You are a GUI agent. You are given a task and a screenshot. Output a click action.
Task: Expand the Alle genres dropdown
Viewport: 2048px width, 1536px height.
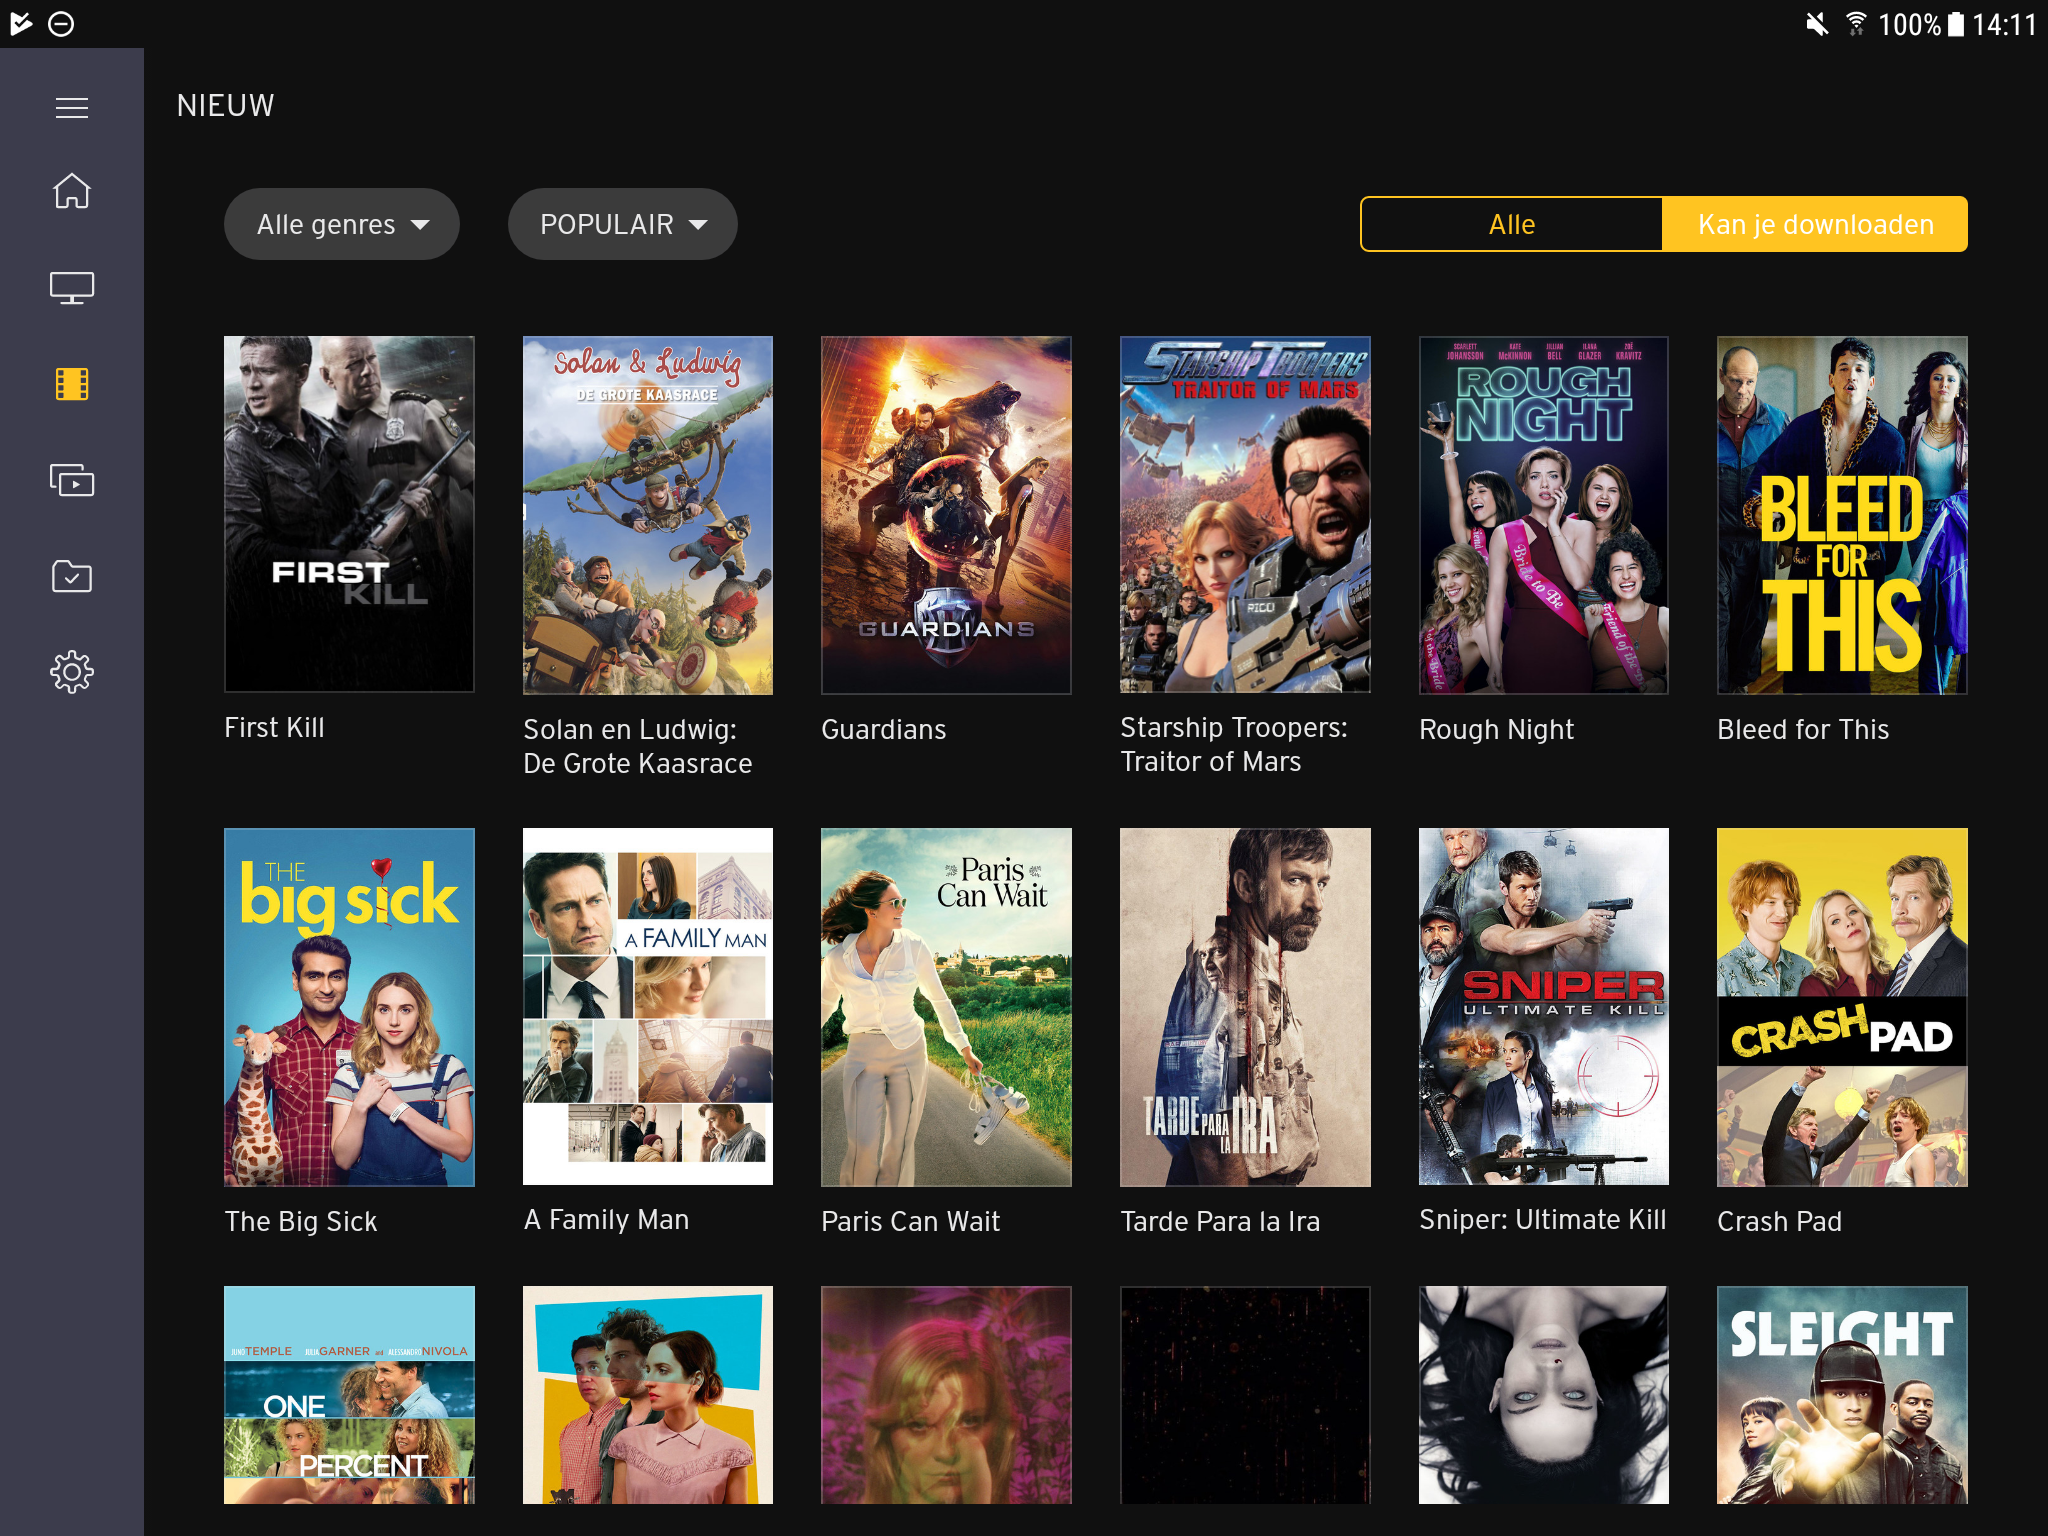tap(341, 224)
